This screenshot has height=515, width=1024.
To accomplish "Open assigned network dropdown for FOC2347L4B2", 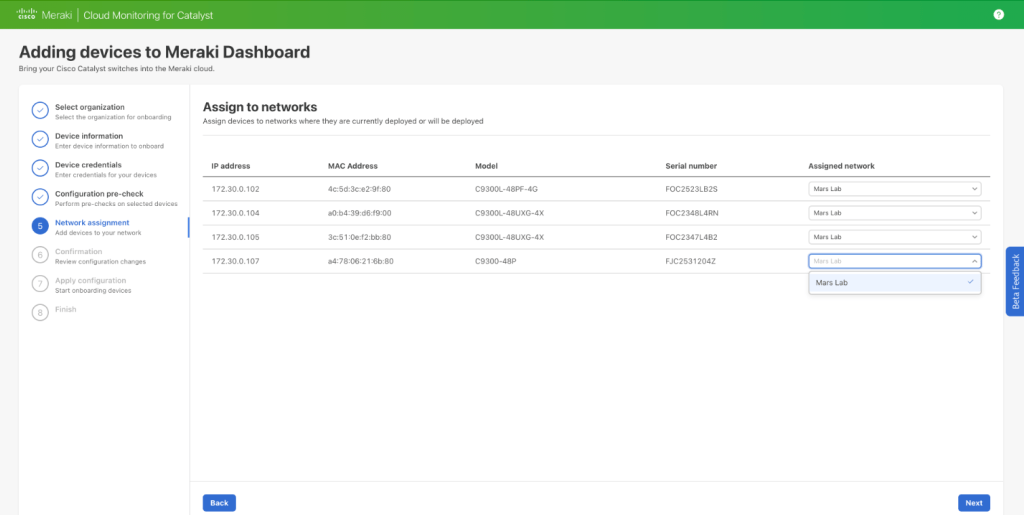I will pyautogui.click(x=894, y=237).
